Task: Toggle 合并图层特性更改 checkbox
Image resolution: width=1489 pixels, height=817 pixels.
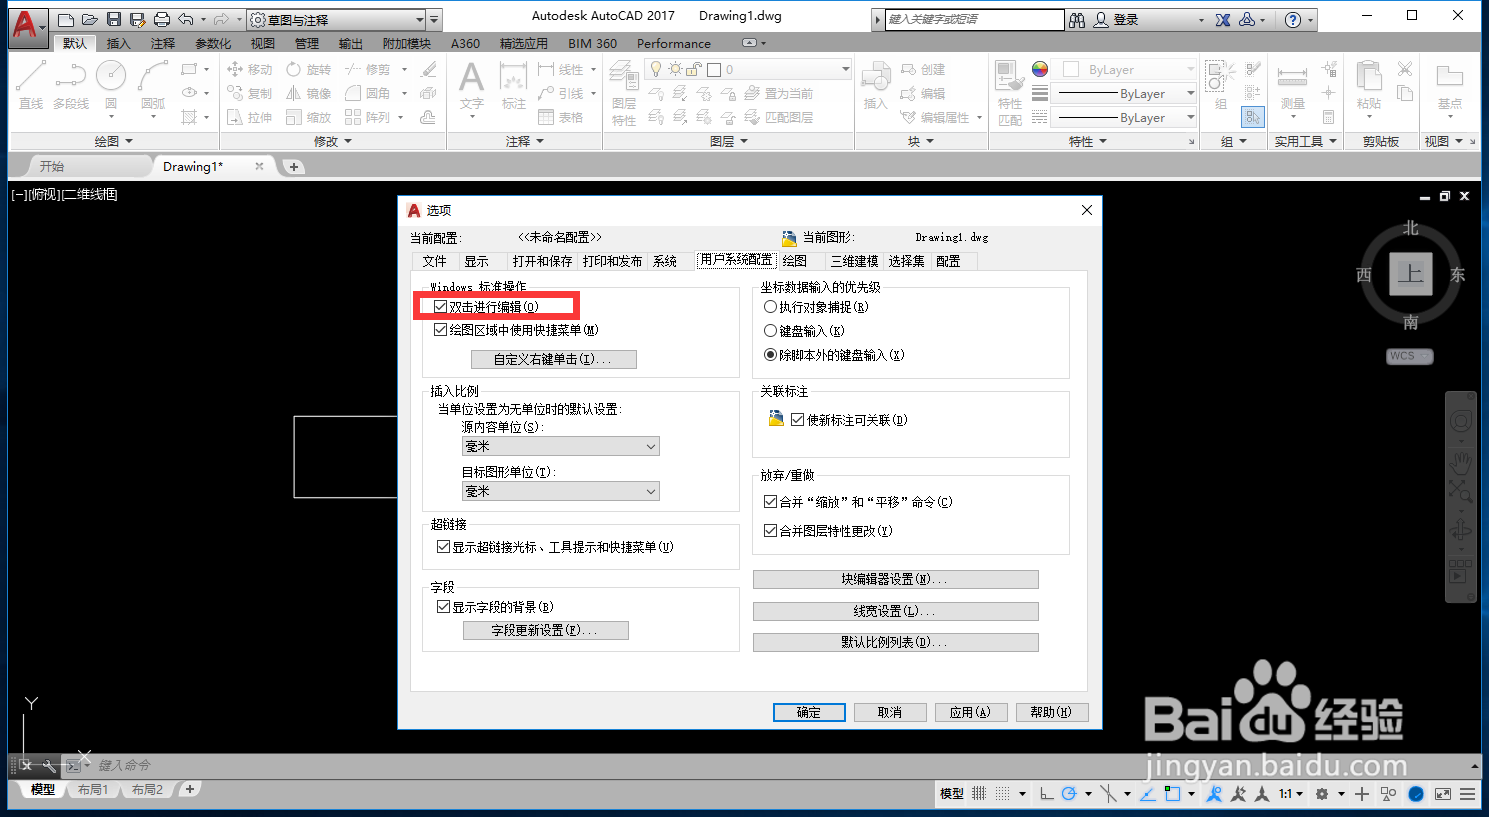Action: click(770, 531)
